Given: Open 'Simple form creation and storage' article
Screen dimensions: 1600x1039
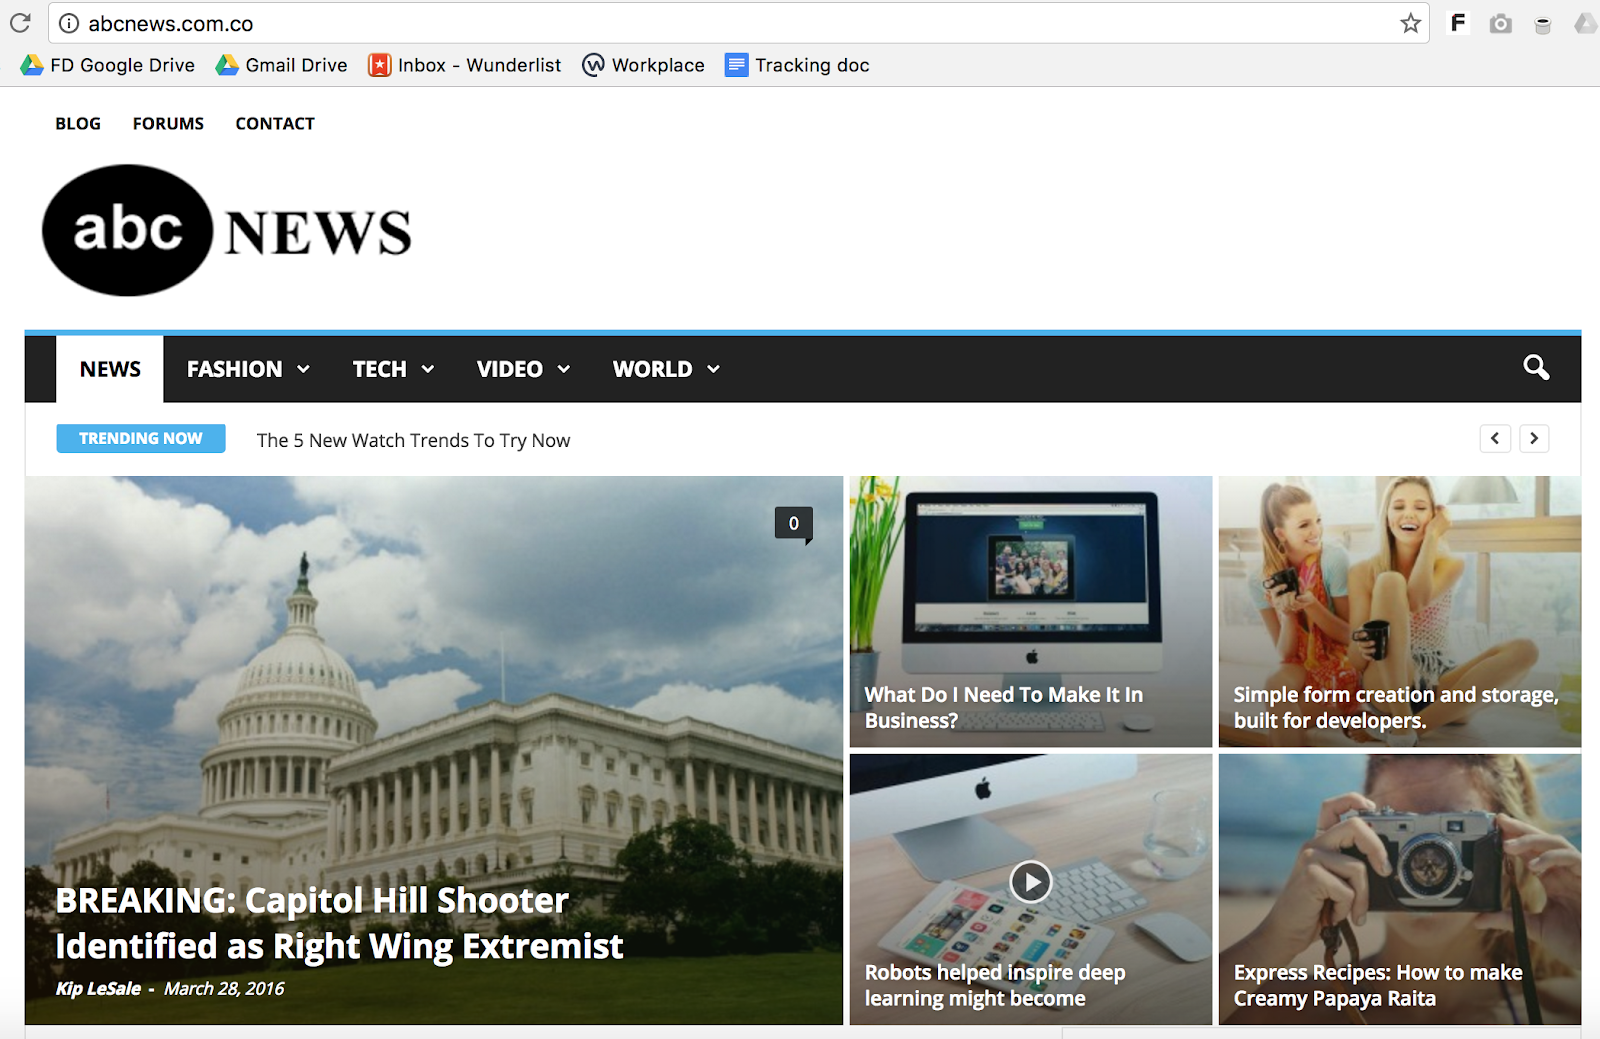Looking at the screenshot, I should pyautogui.click(x=1396, y=707).
